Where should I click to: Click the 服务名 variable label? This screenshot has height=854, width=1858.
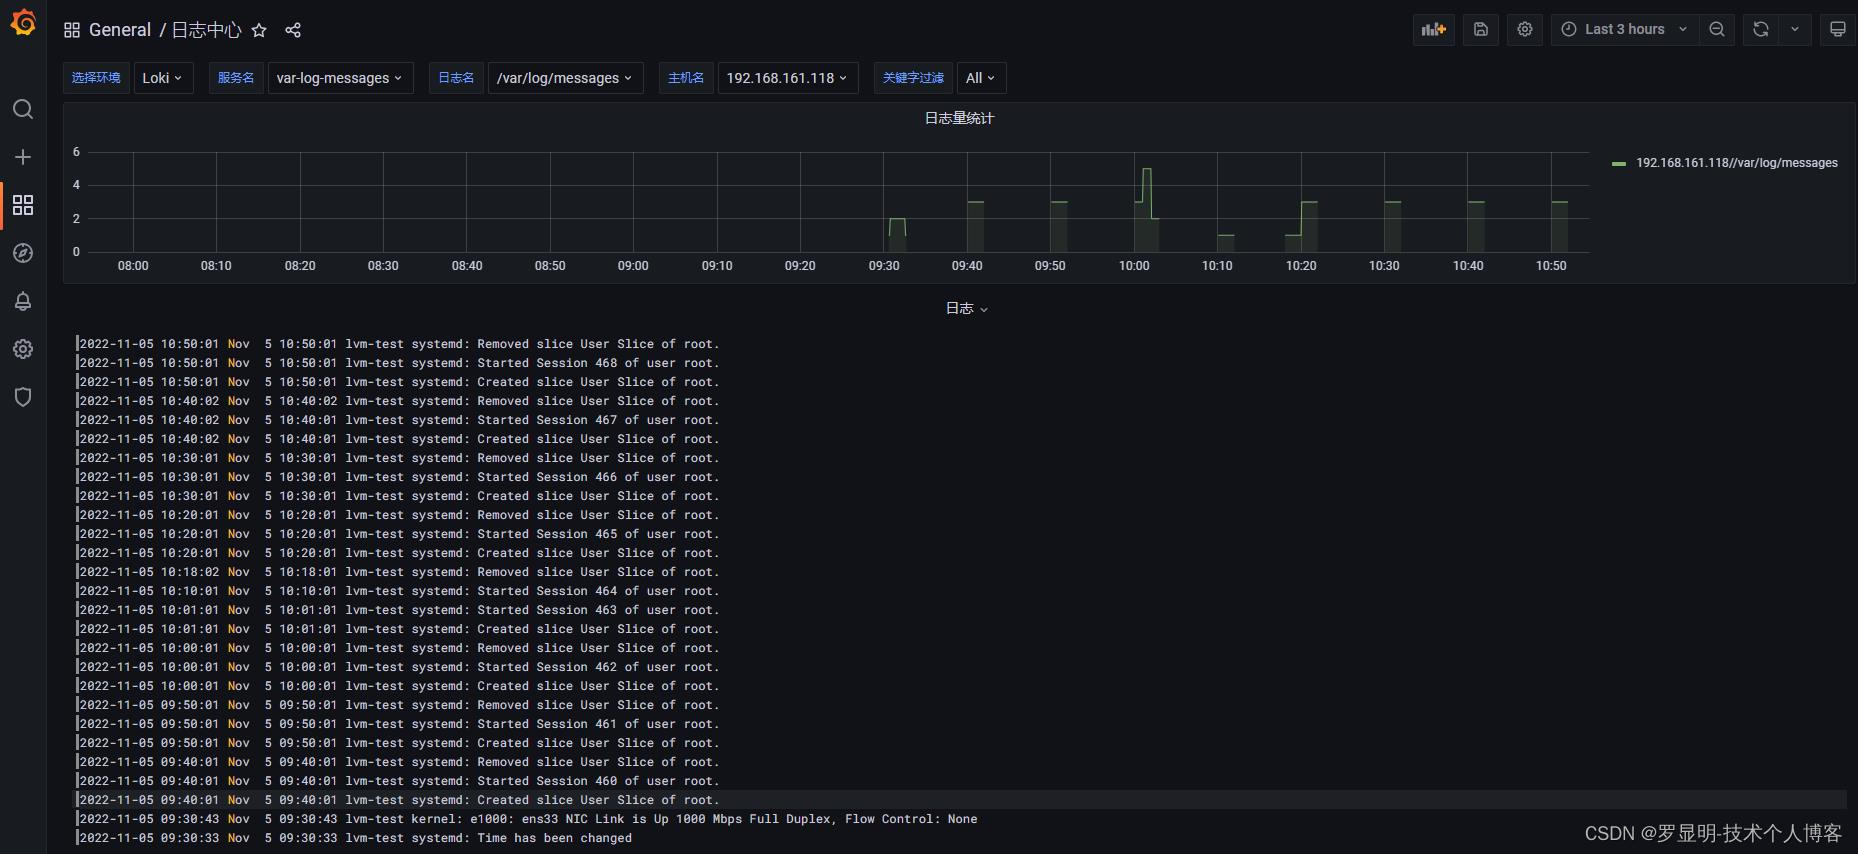click(x=236, y=78)
